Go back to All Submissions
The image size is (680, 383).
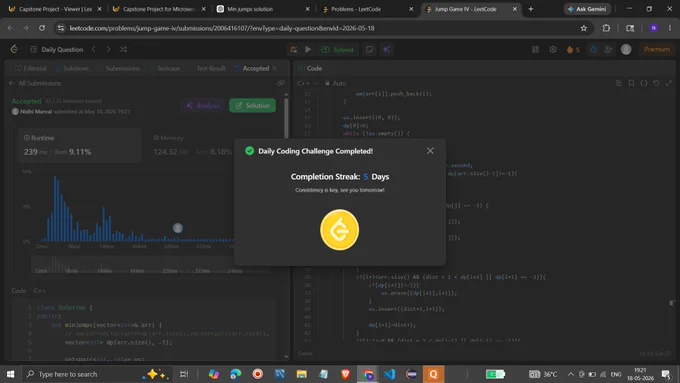click(36, 83)
